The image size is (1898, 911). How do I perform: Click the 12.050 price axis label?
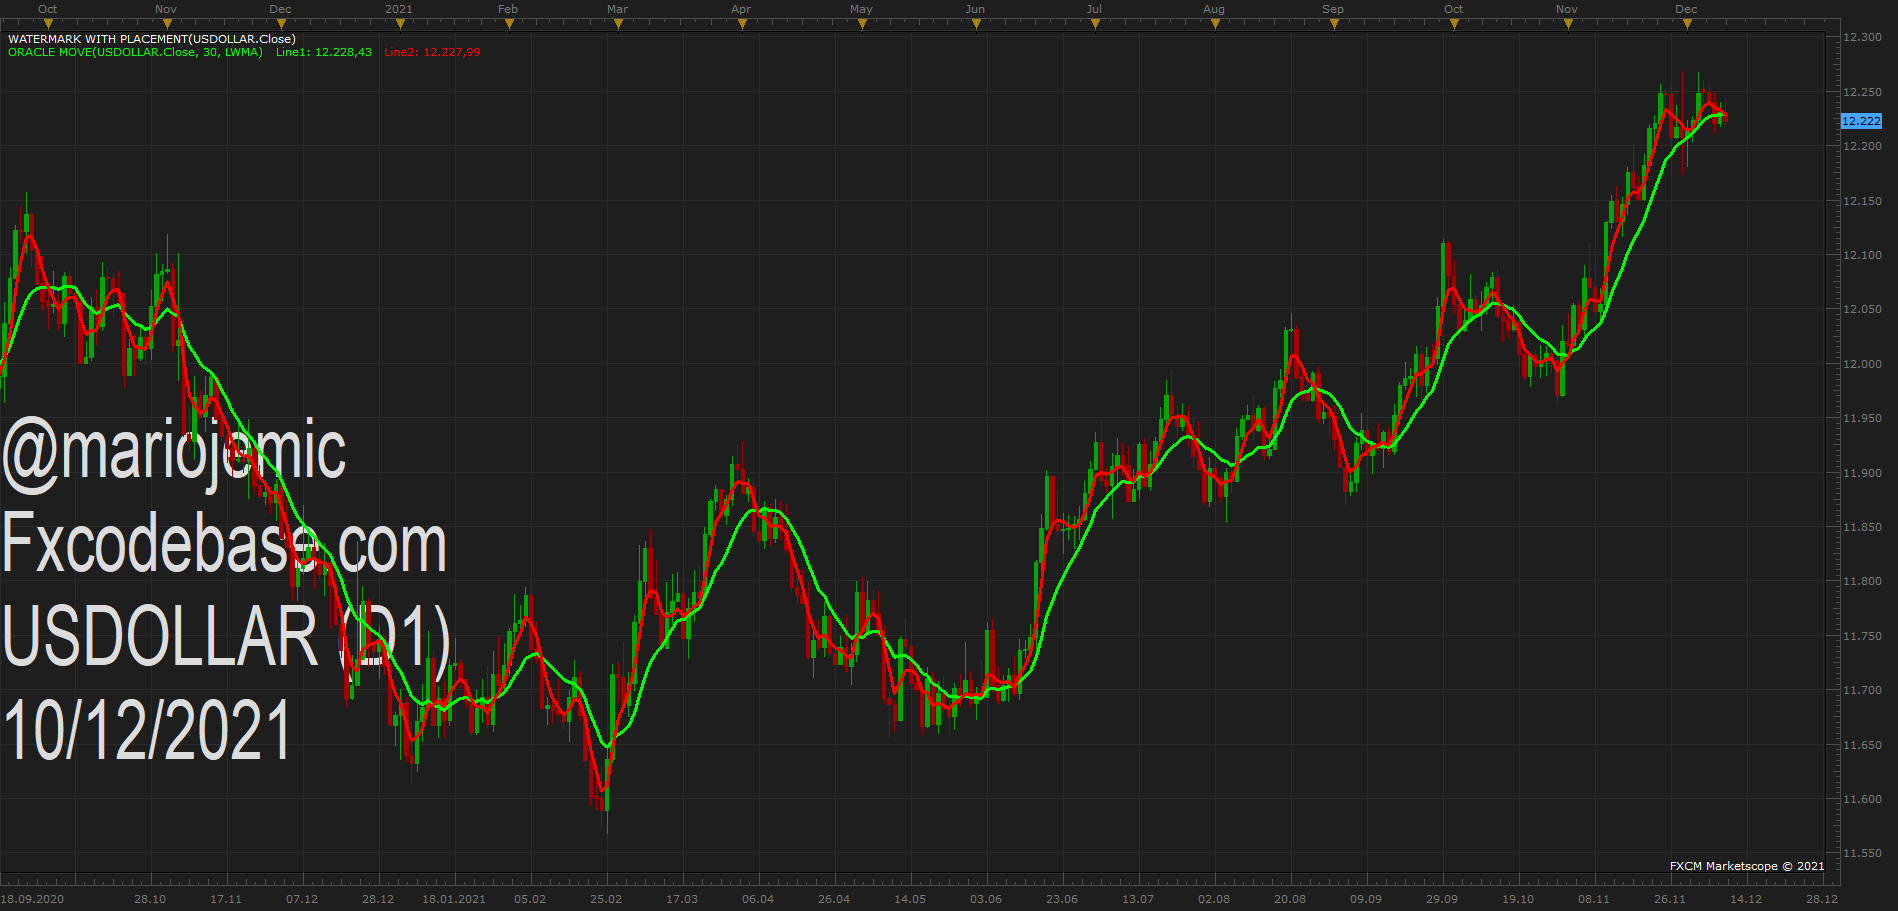(x=1862, y=309)
